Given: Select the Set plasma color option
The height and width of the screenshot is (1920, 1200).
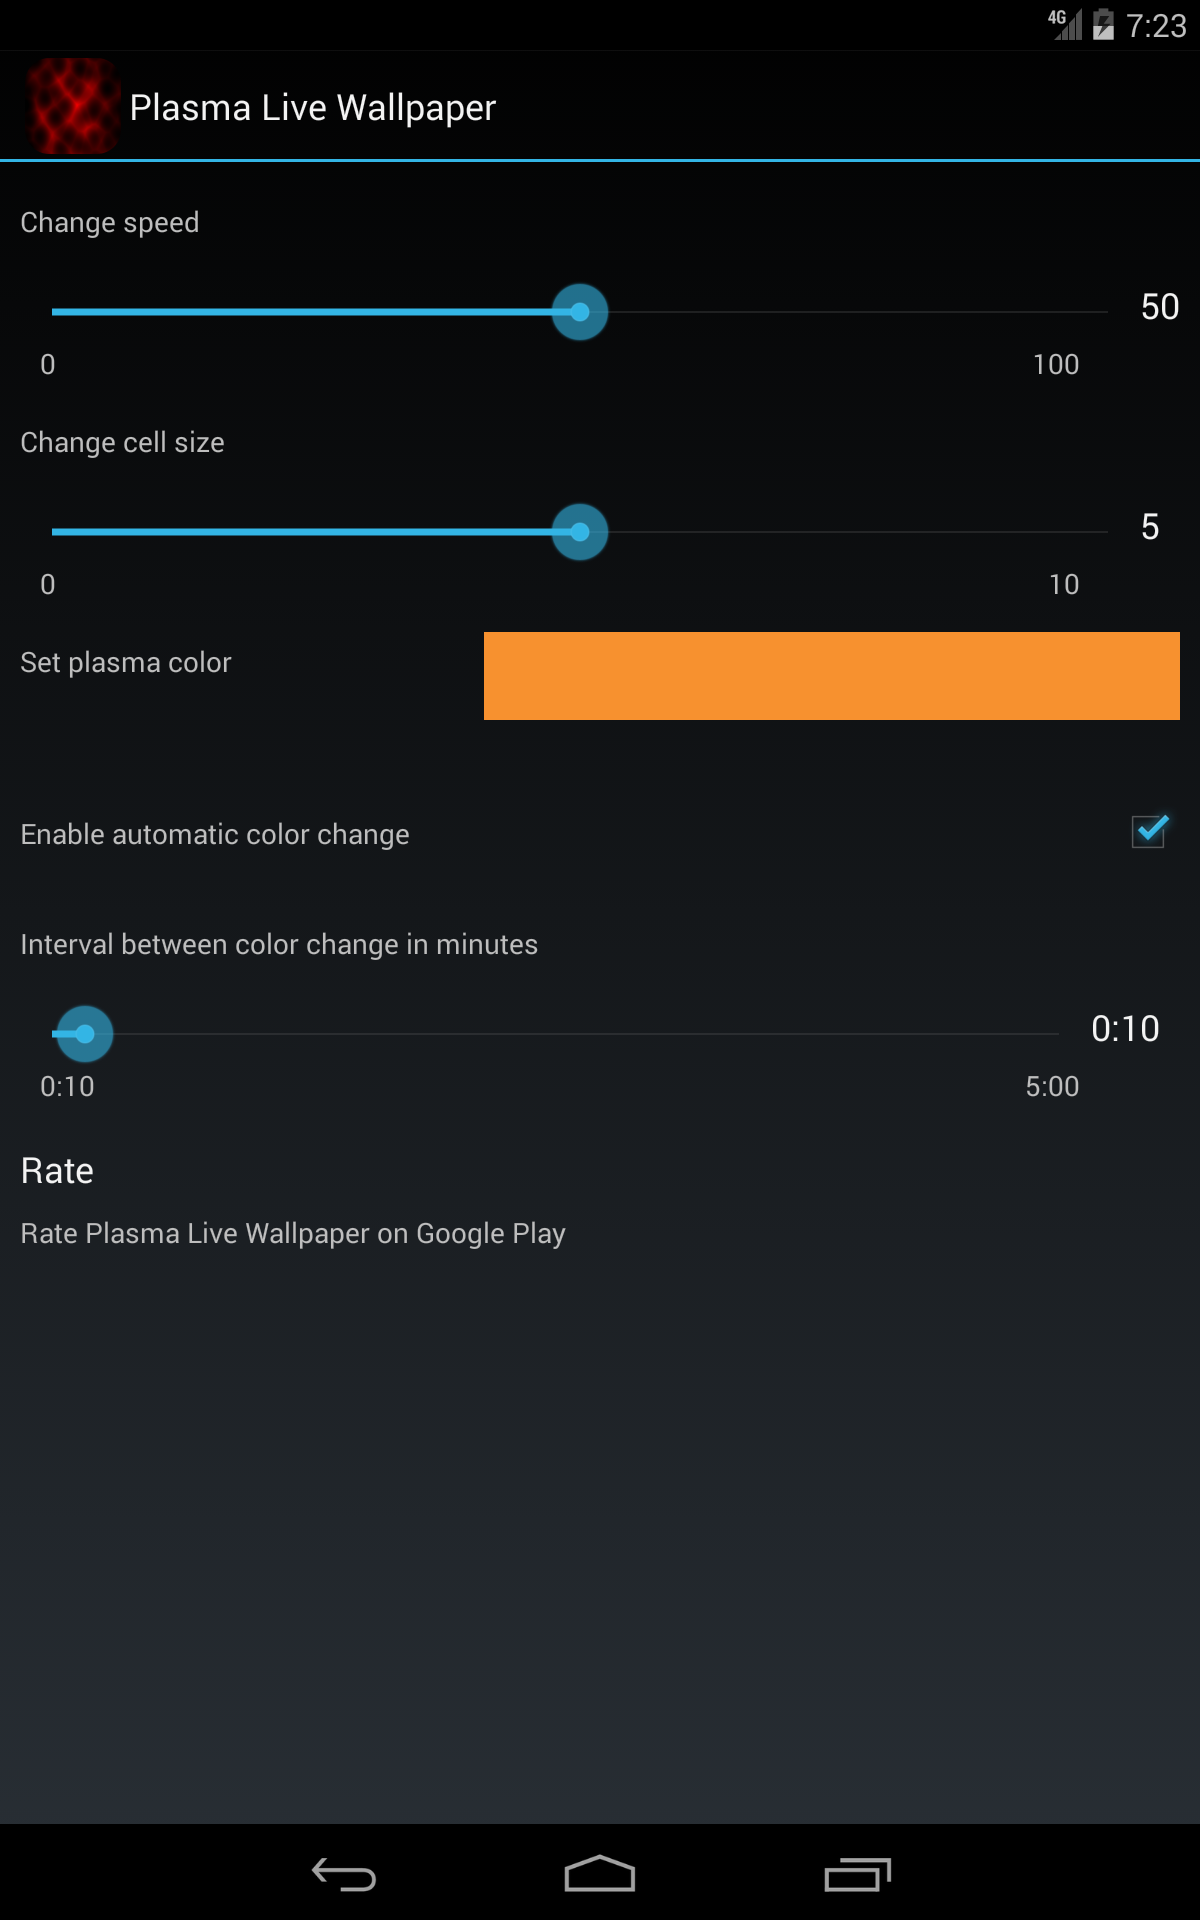Looking at the screenshot, I should click(126, 662).
